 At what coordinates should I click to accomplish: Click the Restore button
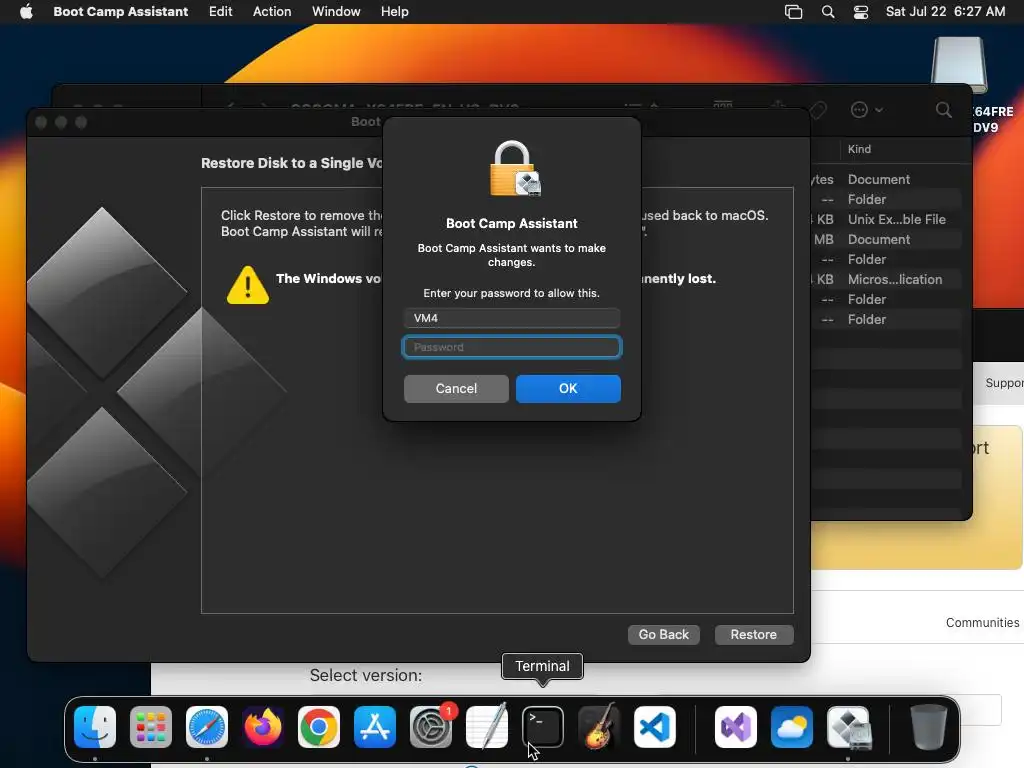(x=754, y=635)
